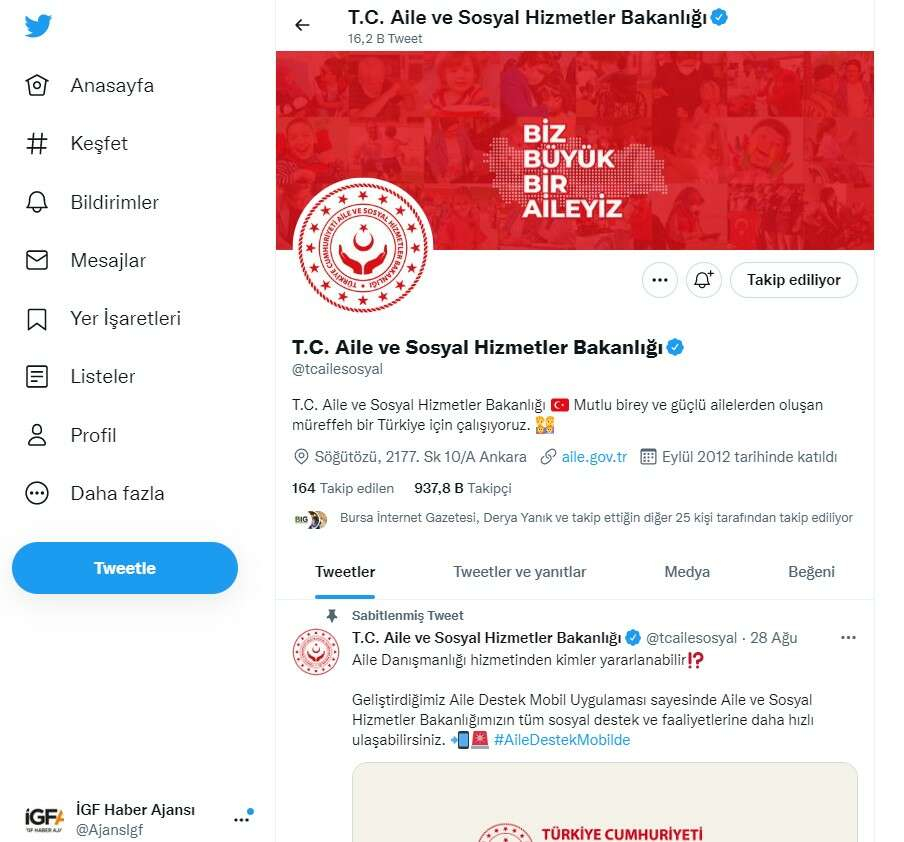Click the Twitter bird logo

pos(38,26)
